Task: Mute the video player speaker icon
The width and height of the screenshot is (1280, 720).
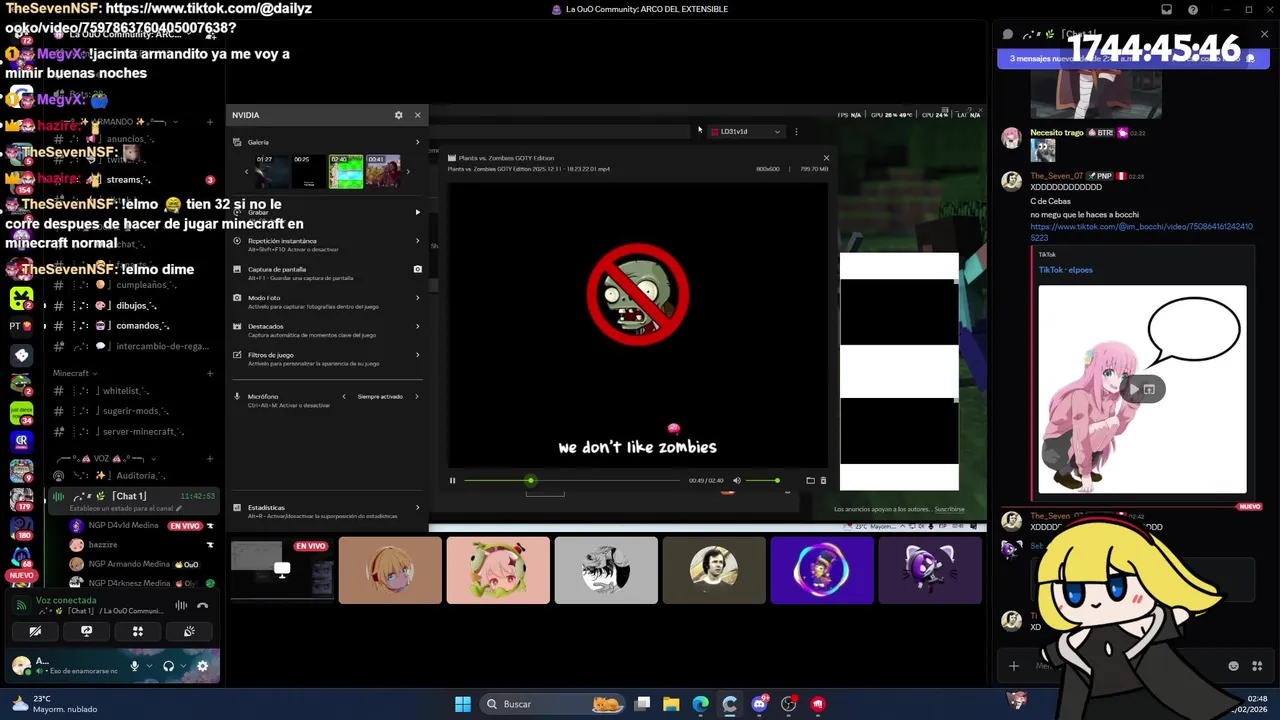Action: 737,481
